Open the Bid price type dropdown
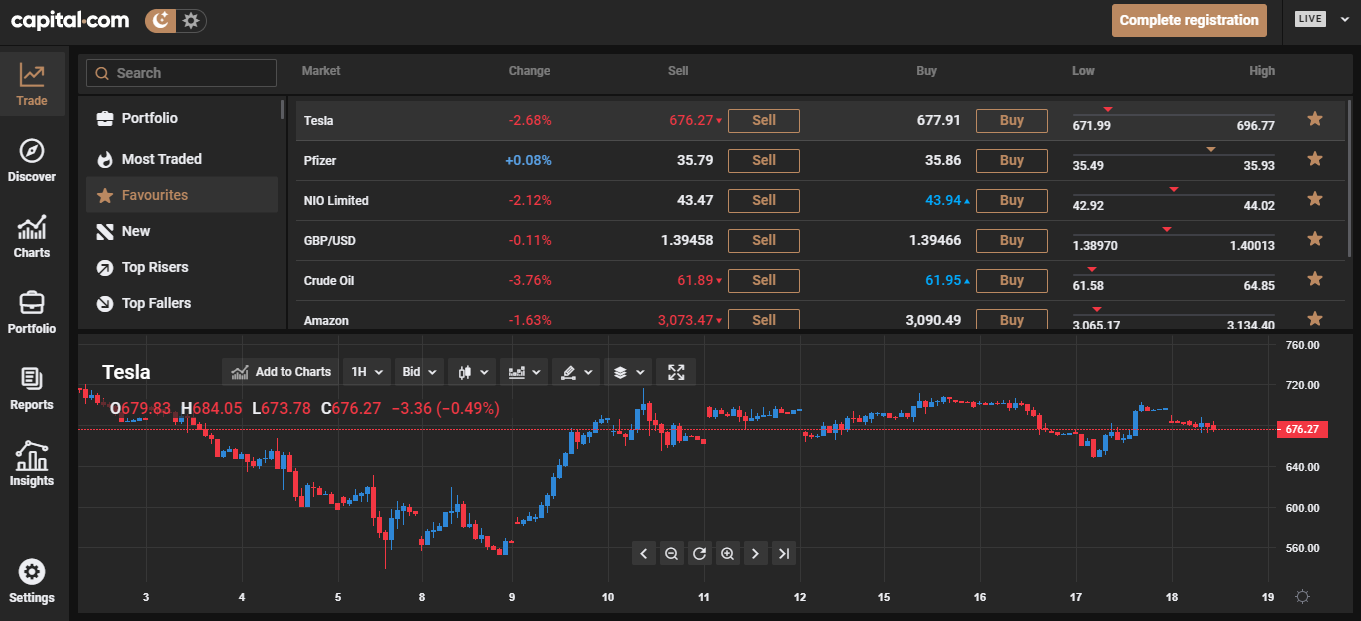The width and height of the screenshot is (1361, 621). tap(419, 372)
